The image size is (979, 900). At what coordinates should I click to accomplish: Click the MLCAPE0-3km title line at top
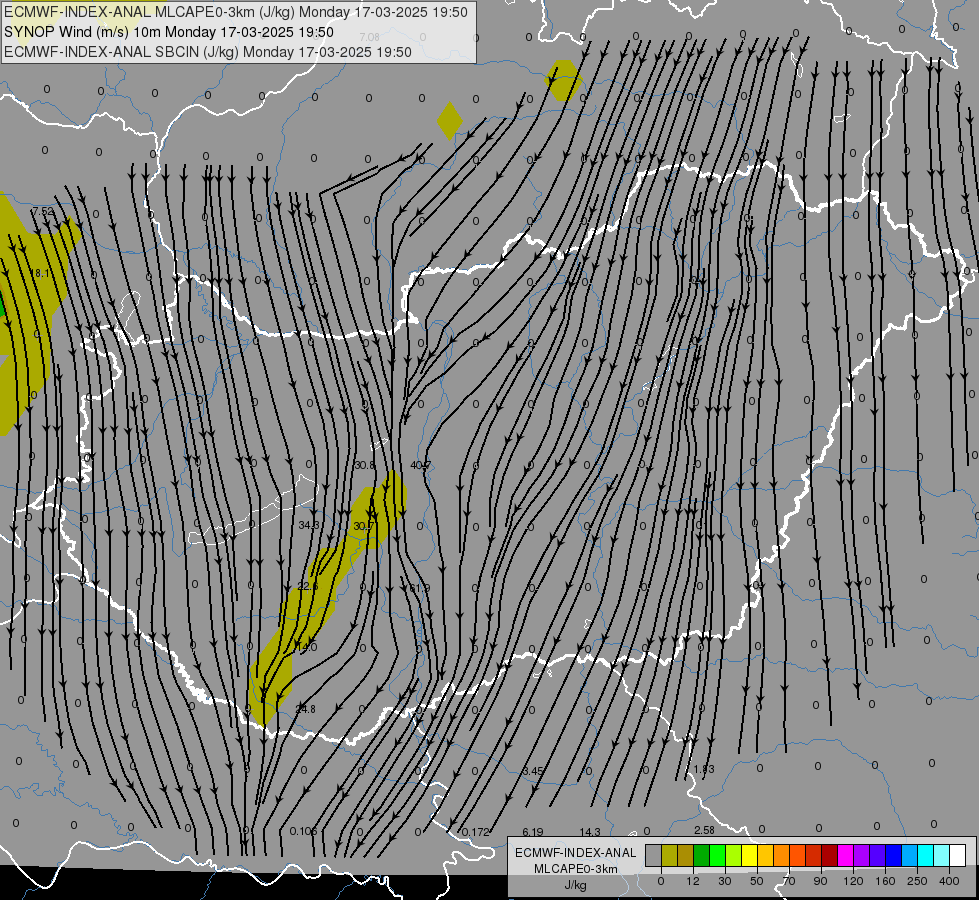[235, 12]
